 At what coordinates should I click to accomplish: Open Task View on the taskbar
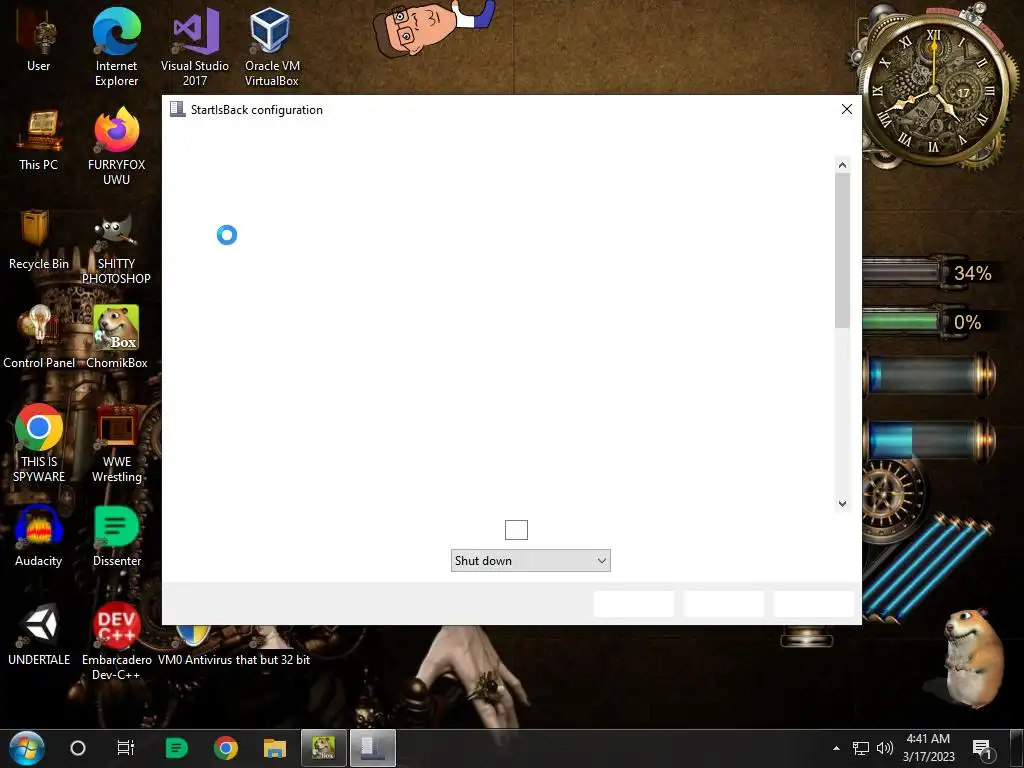(x=125, y=748)
